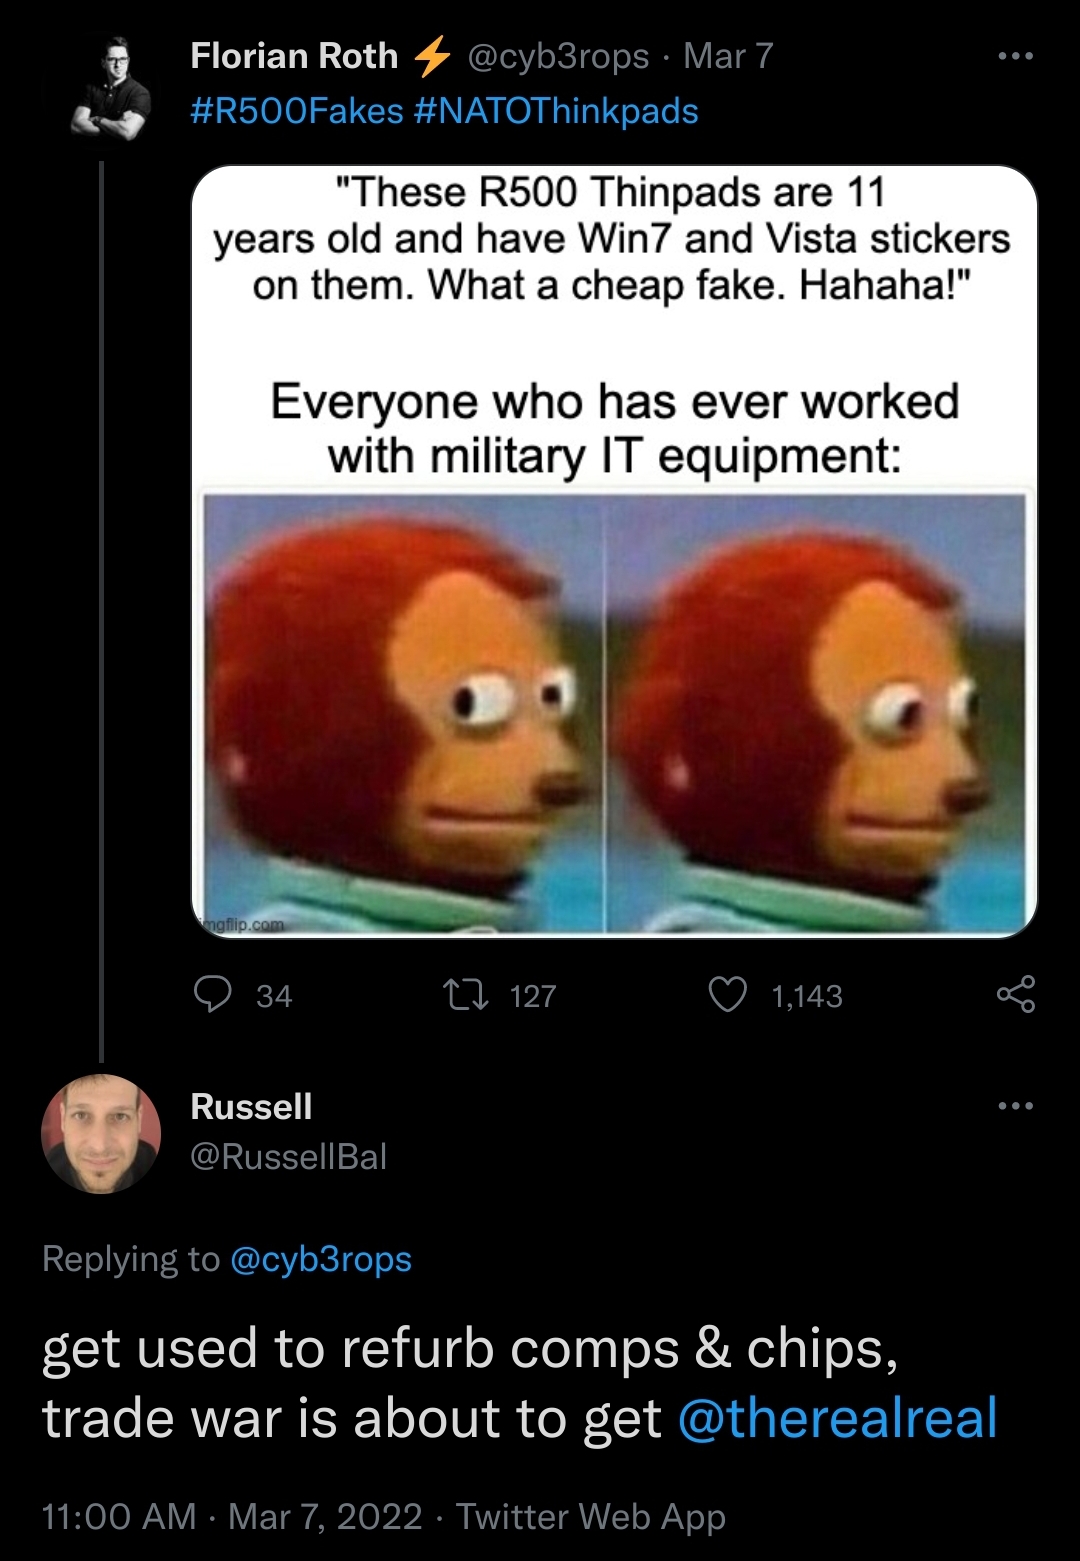Screen dimensions: 1080x1561
Task: Click the @cyb3rops handle in the header
Action: point(558,56)
